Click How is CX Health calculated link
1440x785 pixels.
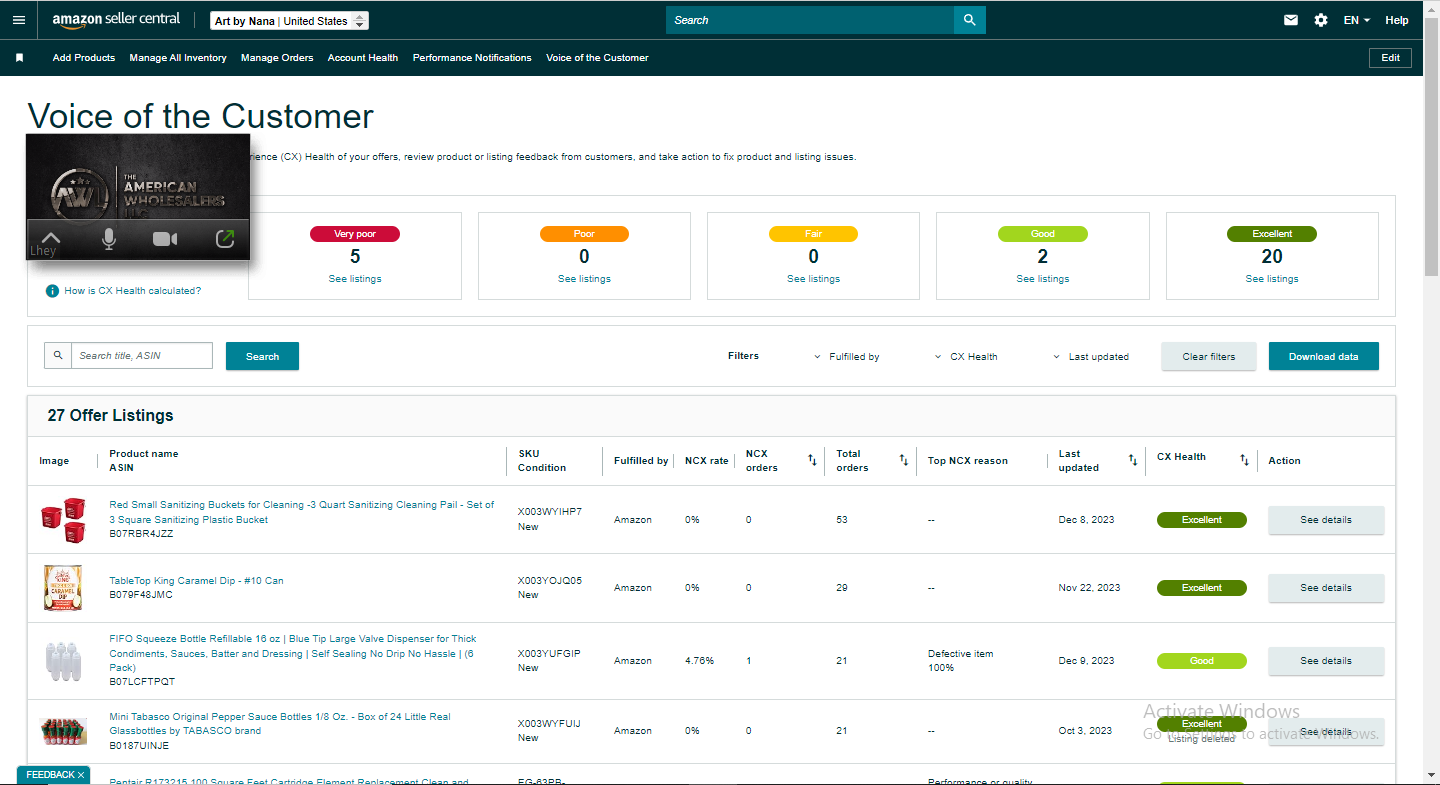point(132,291)
